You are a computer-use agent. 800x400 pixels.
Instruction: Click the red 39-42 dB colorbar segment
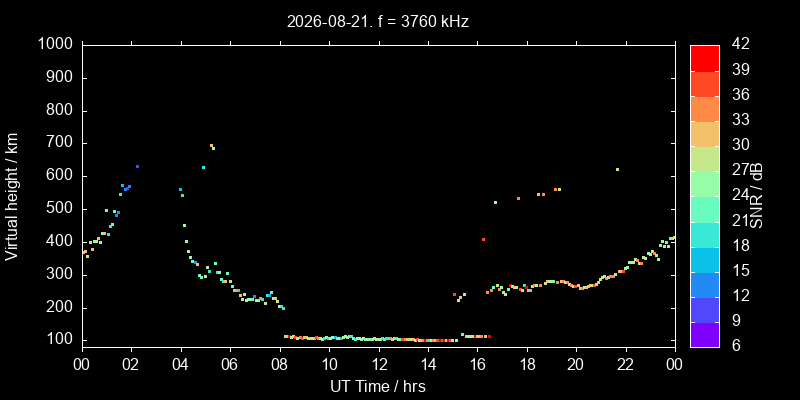click(x=705, y=58)
